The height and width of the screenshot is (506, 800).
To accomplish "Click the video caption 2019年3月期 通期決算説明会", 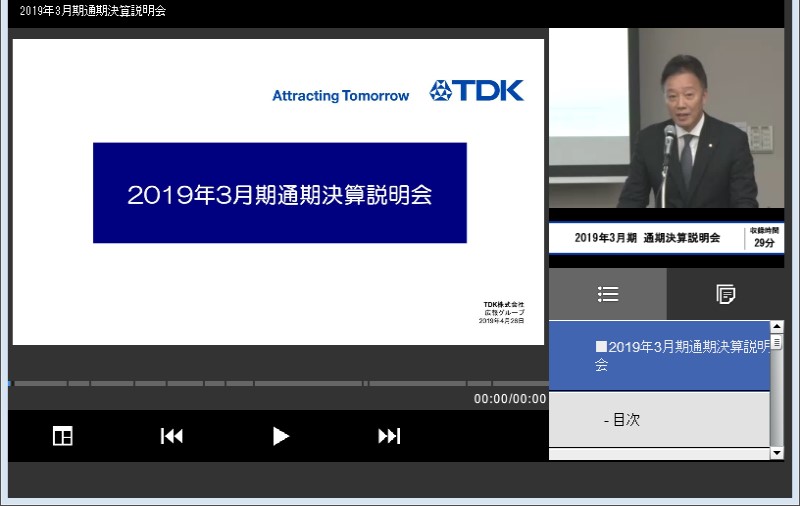I will coord(647,238).
